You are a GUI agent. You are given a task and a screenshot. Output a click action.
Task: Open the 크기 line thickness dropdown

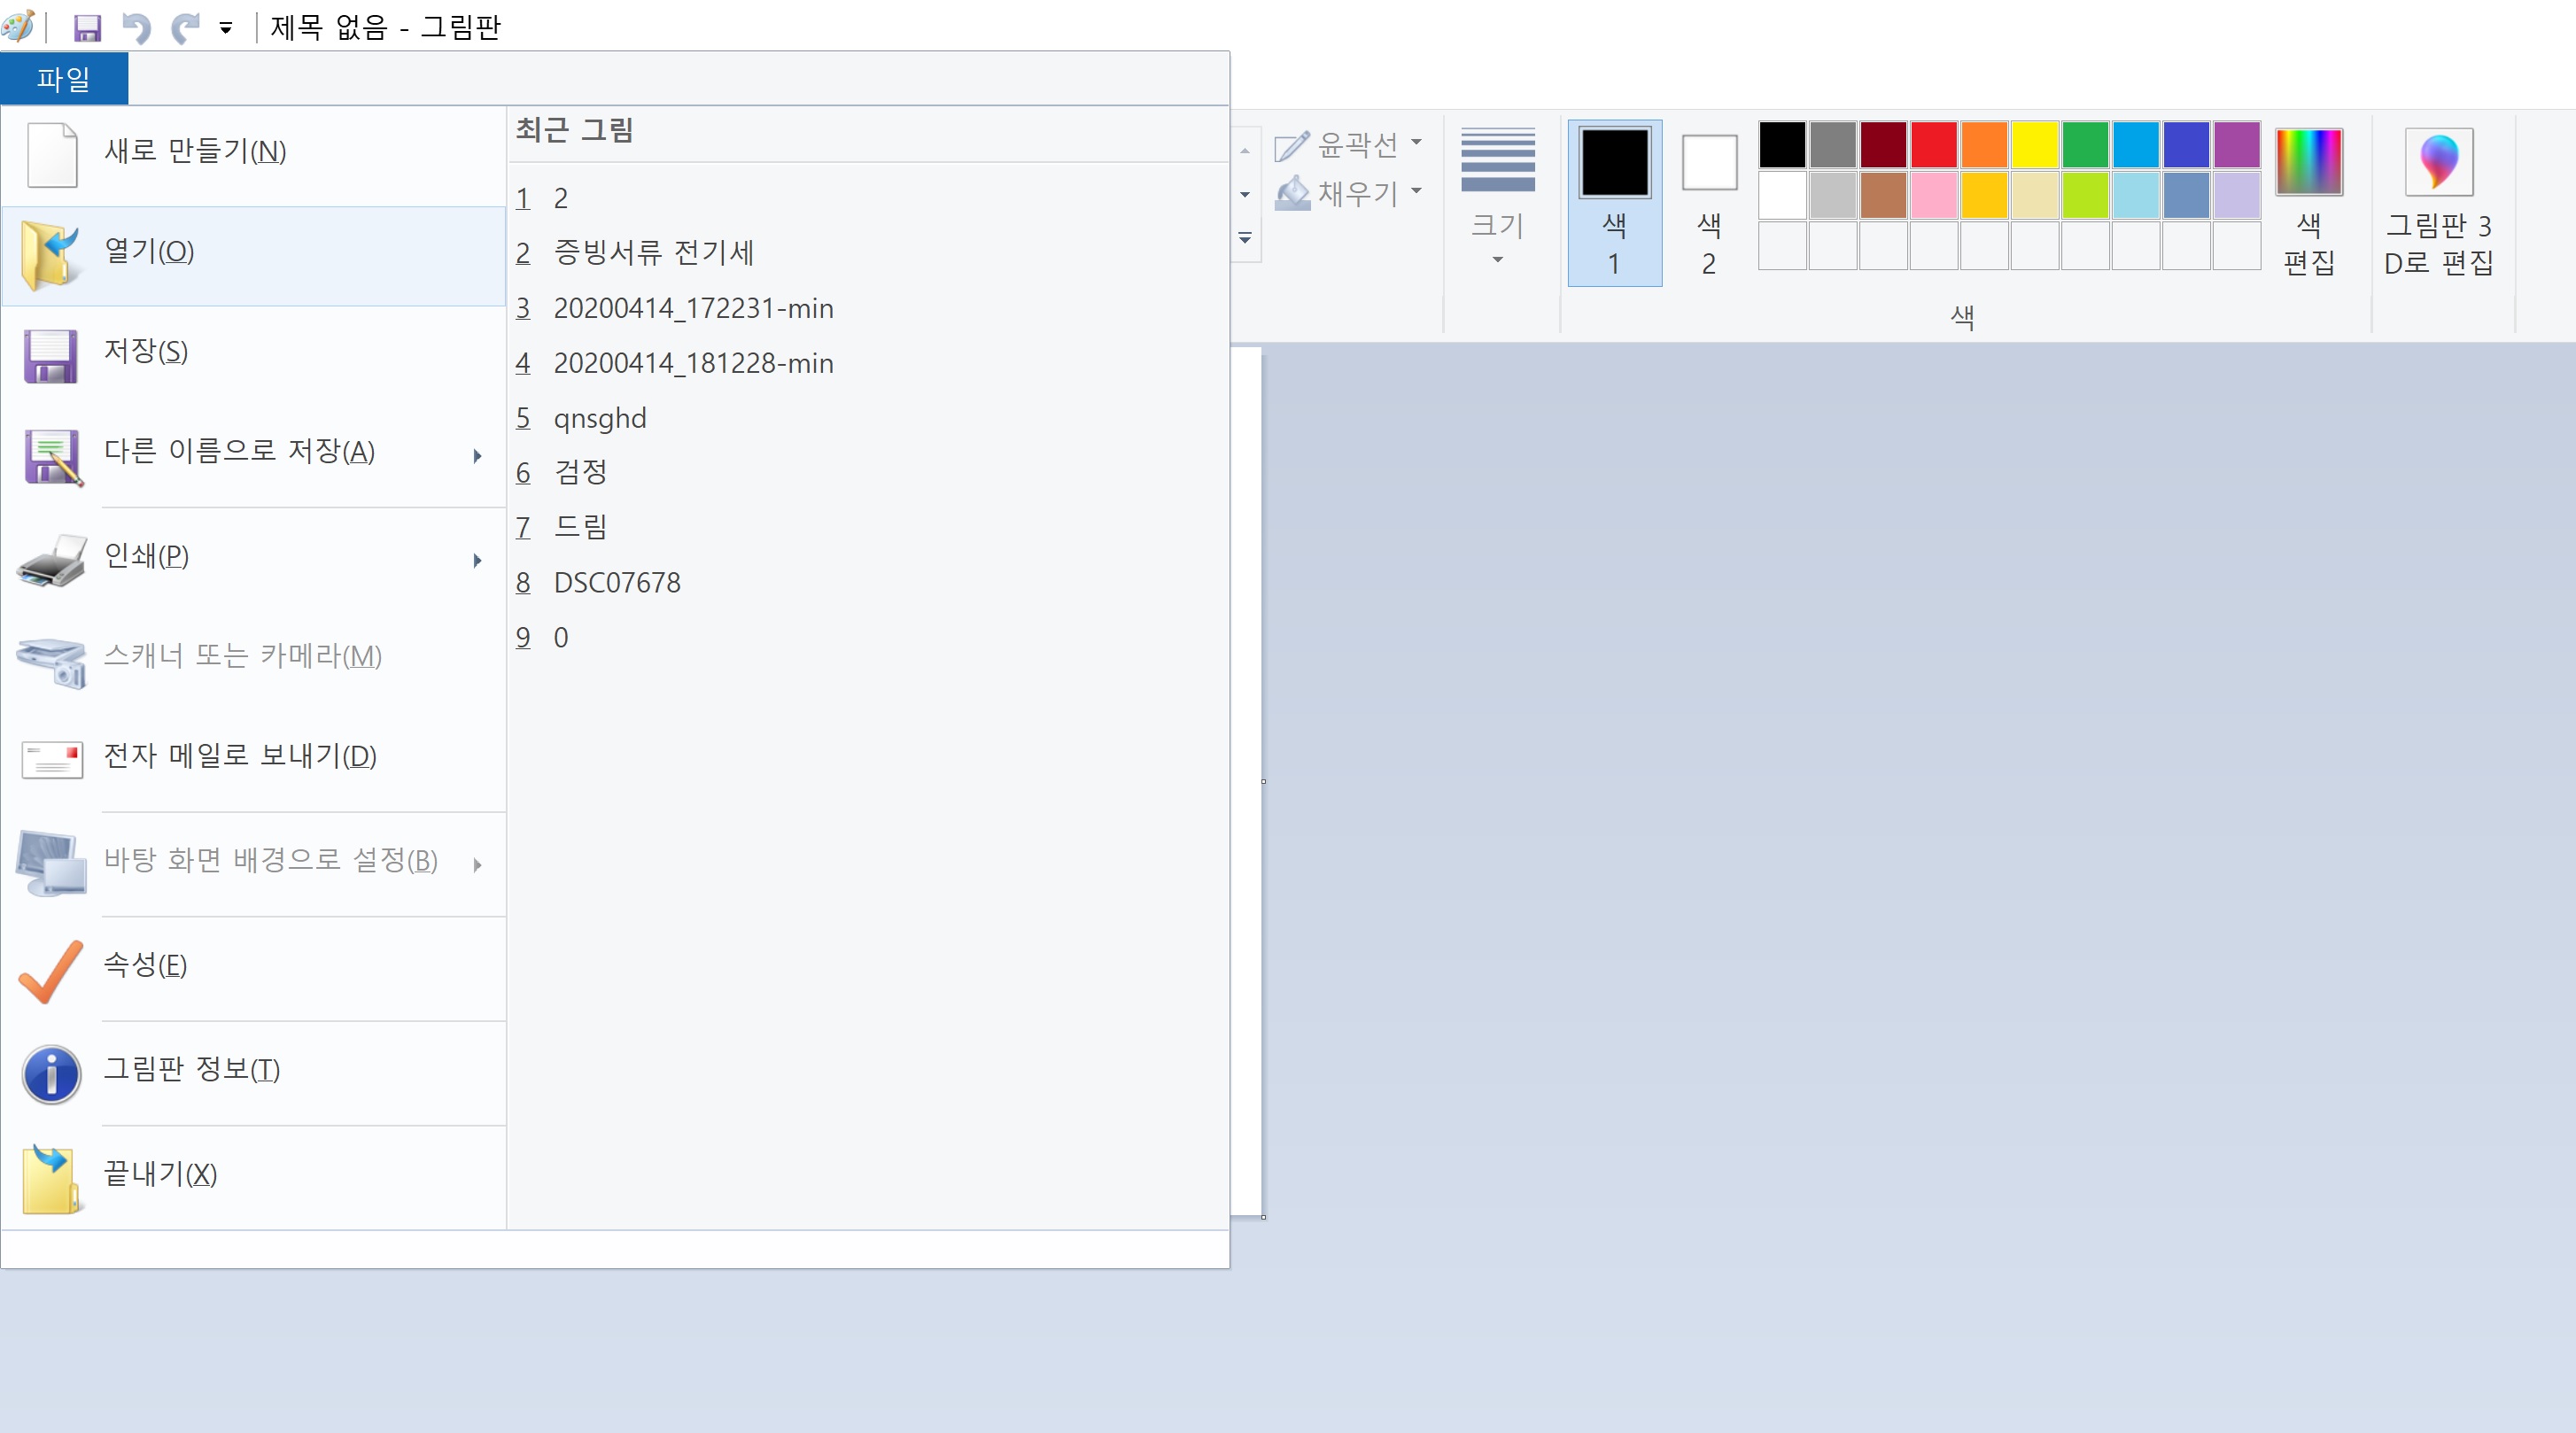(x=1497, y=200)
